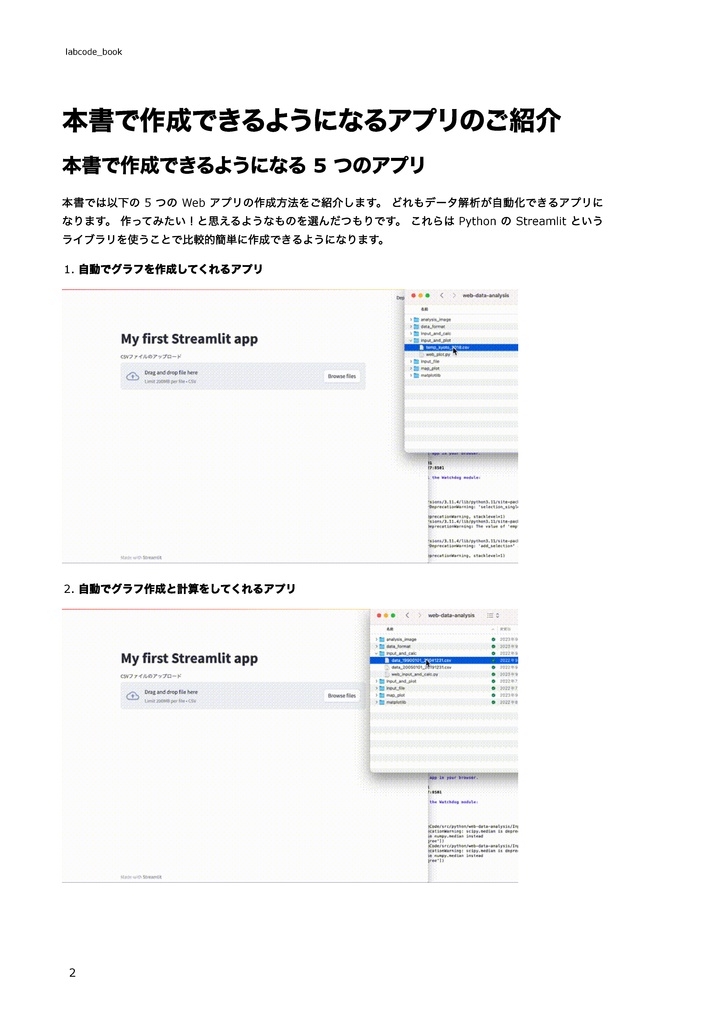Open list view options in app 2 Finder toolbar

pyautogui.click(x=493, y=615)
